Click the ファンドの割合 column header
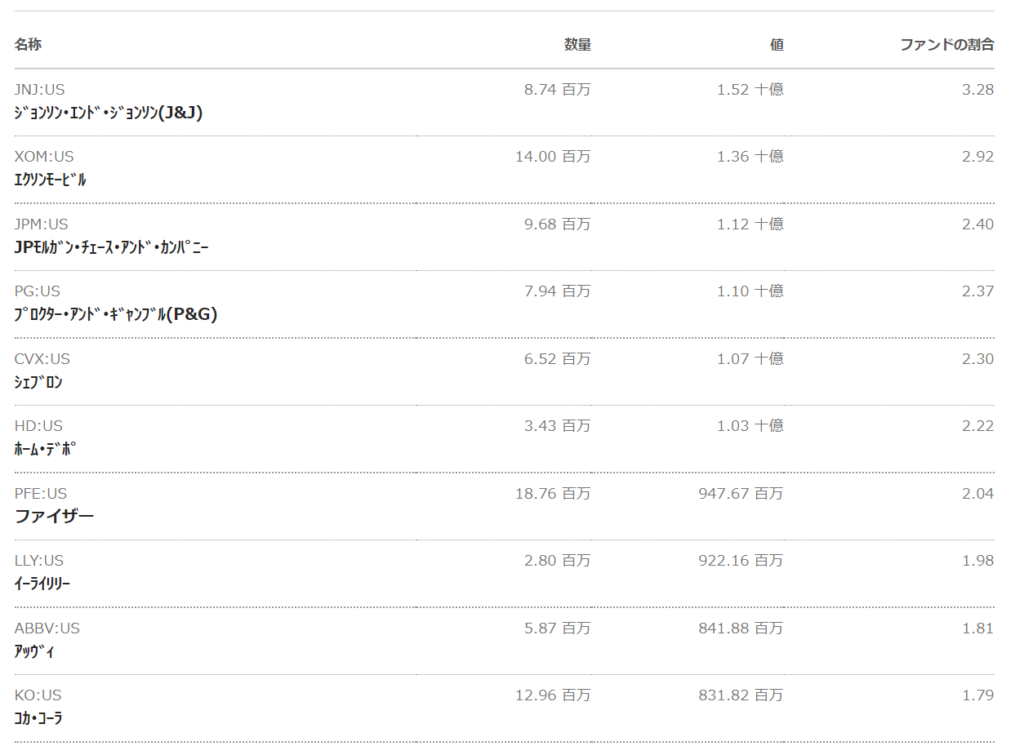The height and width of the screenshot is (755, 1024). pyautogui.click(x=947, y=45)
